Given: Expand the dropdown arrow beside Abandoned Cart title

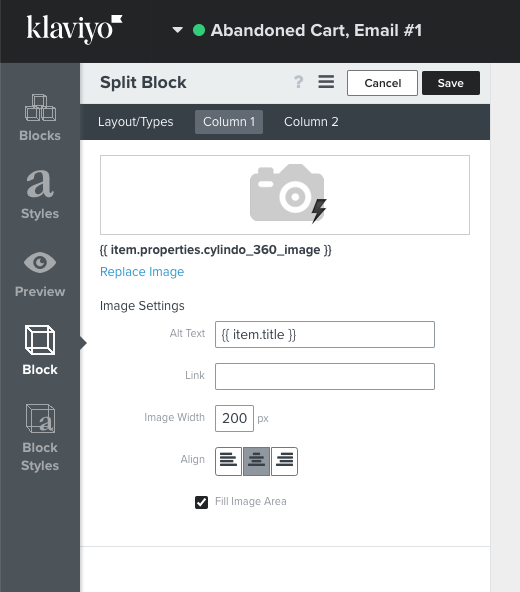Looking at the screenshot, I should pyautogui.click(x=177, y=30).
